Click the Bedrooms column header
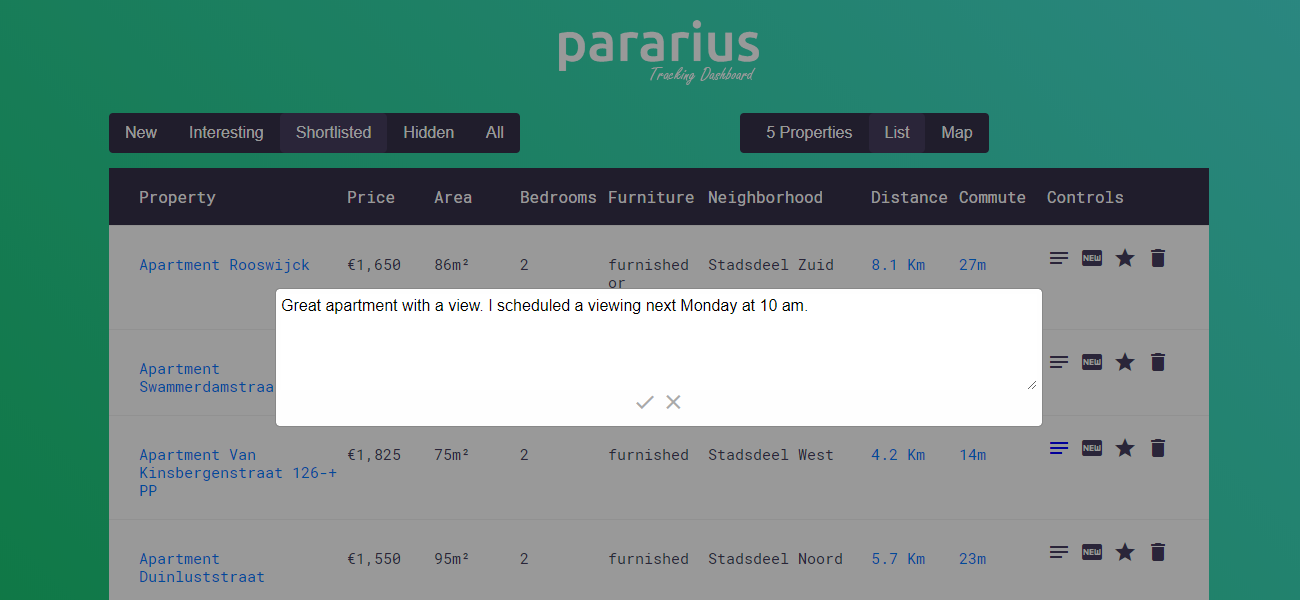This screenshot has width=1300, height=600. point(558,198)
